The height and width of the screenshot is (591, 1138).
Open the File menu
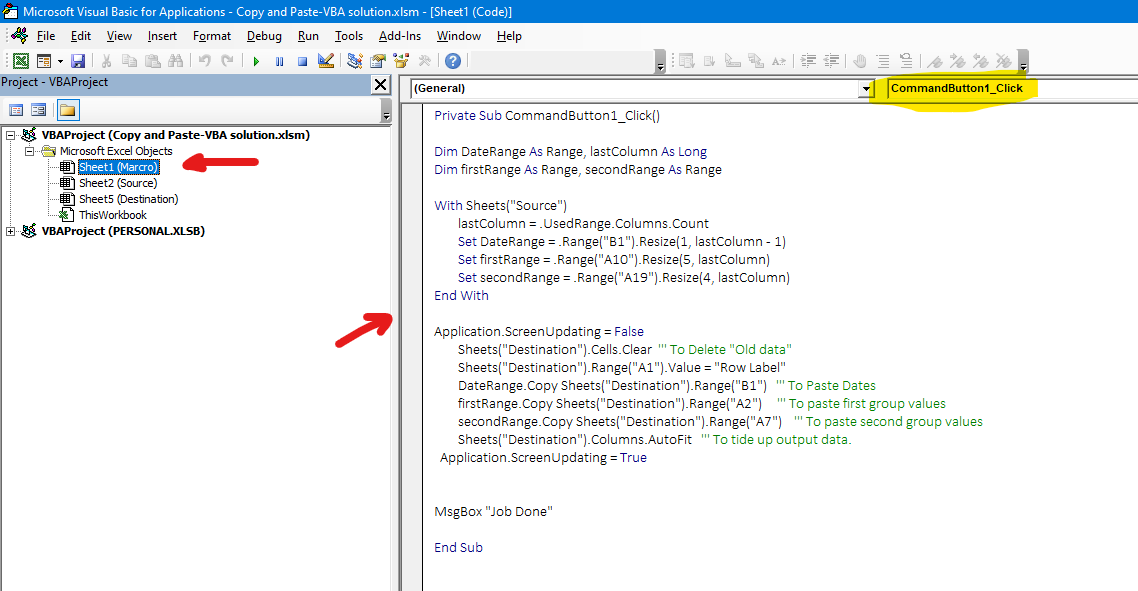click(x=46, y=36)
